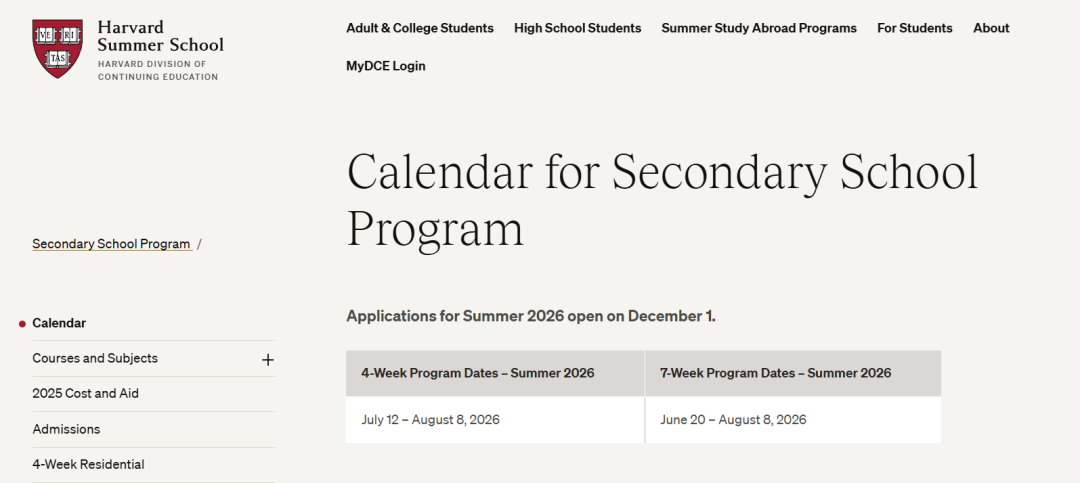This screenshot has height=483, width=1080.
Task: Open Courses and Subjects sidebar link
Action: (x=95, y=358)
